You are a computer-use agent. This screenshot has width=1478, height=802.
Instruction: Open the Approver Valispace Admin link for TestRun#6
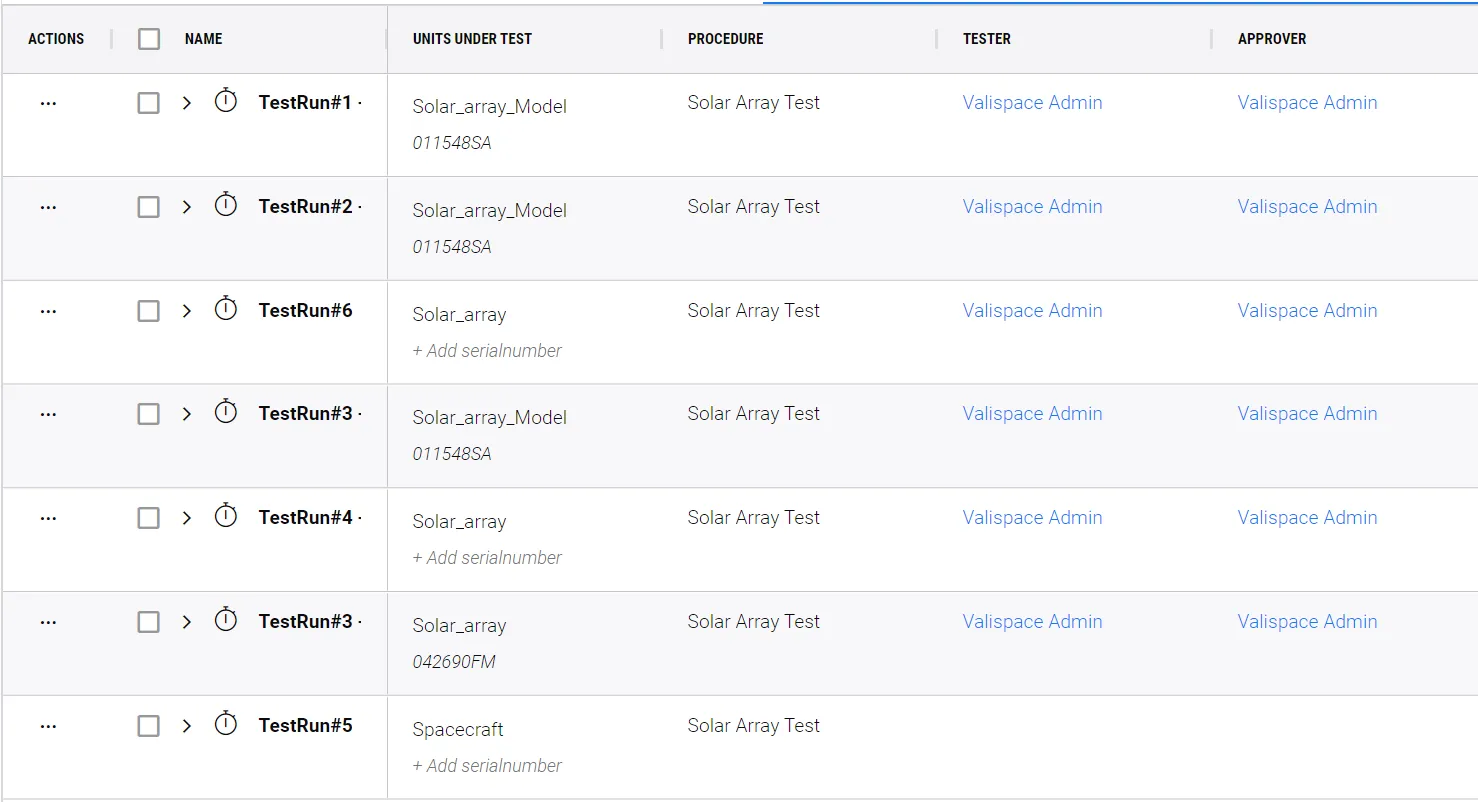click(1307, 311)
